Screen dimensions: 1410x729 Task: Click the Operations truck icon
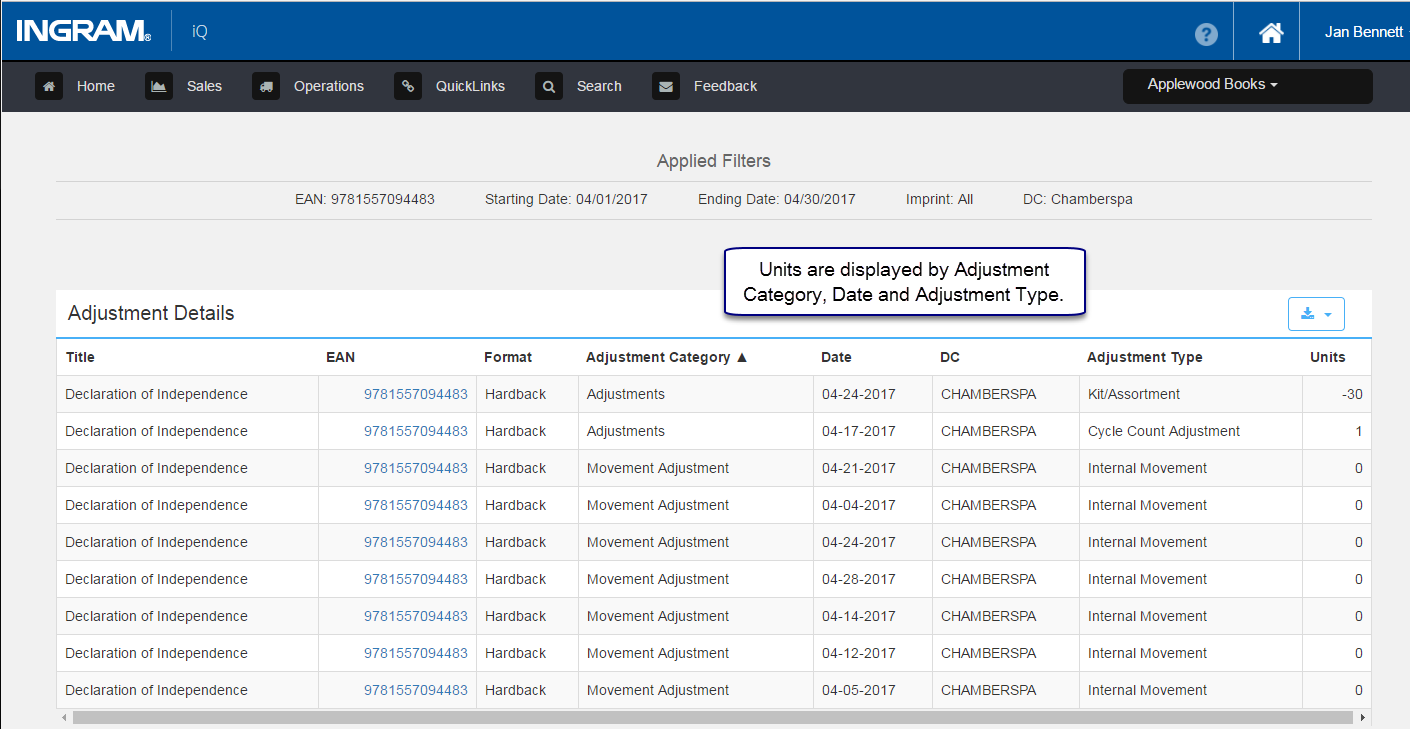[x=266, y=86]
